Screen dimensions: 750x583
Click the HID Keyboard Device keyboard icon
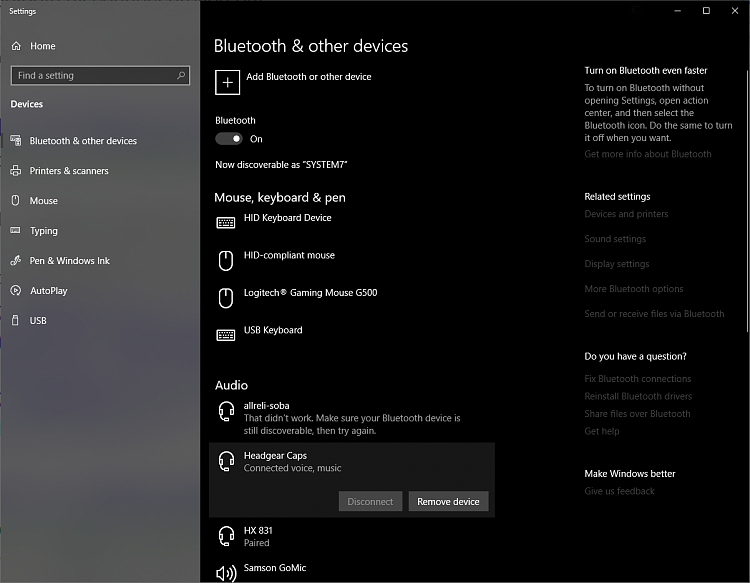click(226, 222)
